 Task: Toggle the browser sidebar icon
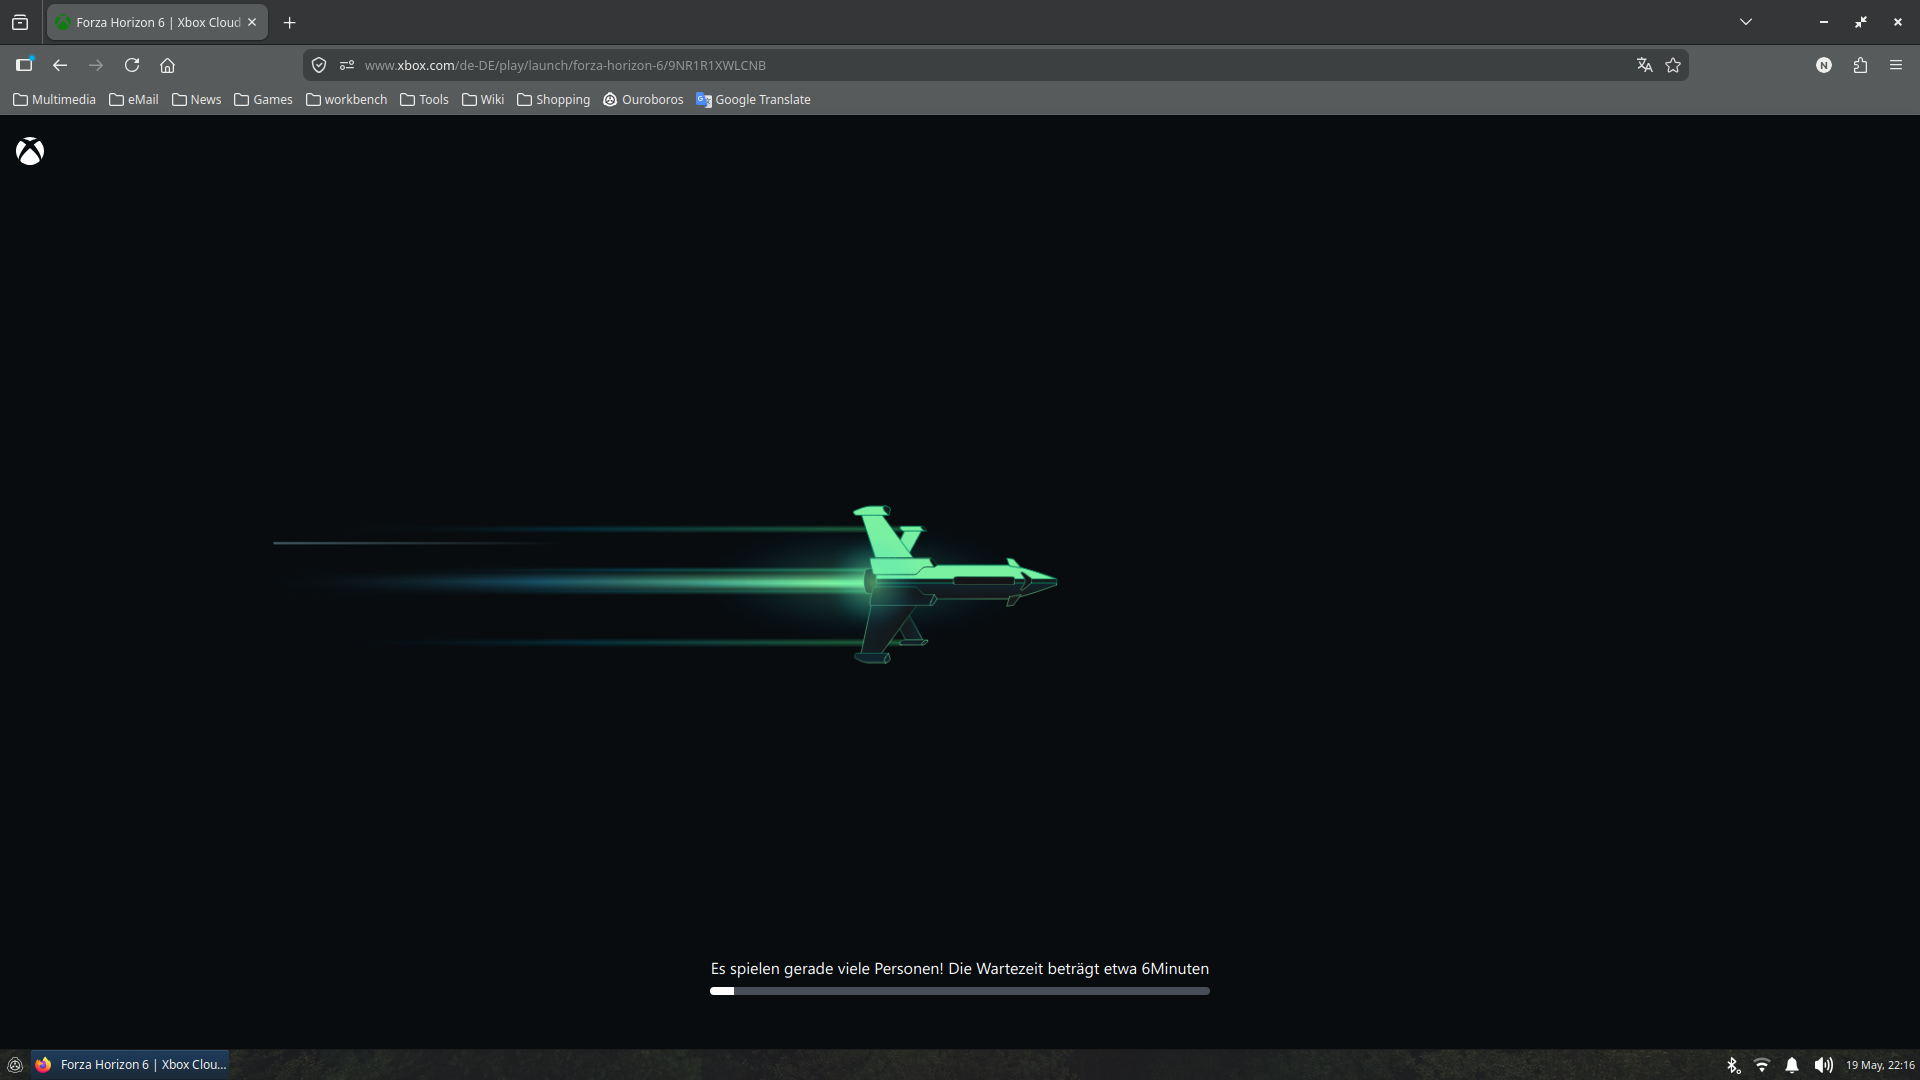24,65
